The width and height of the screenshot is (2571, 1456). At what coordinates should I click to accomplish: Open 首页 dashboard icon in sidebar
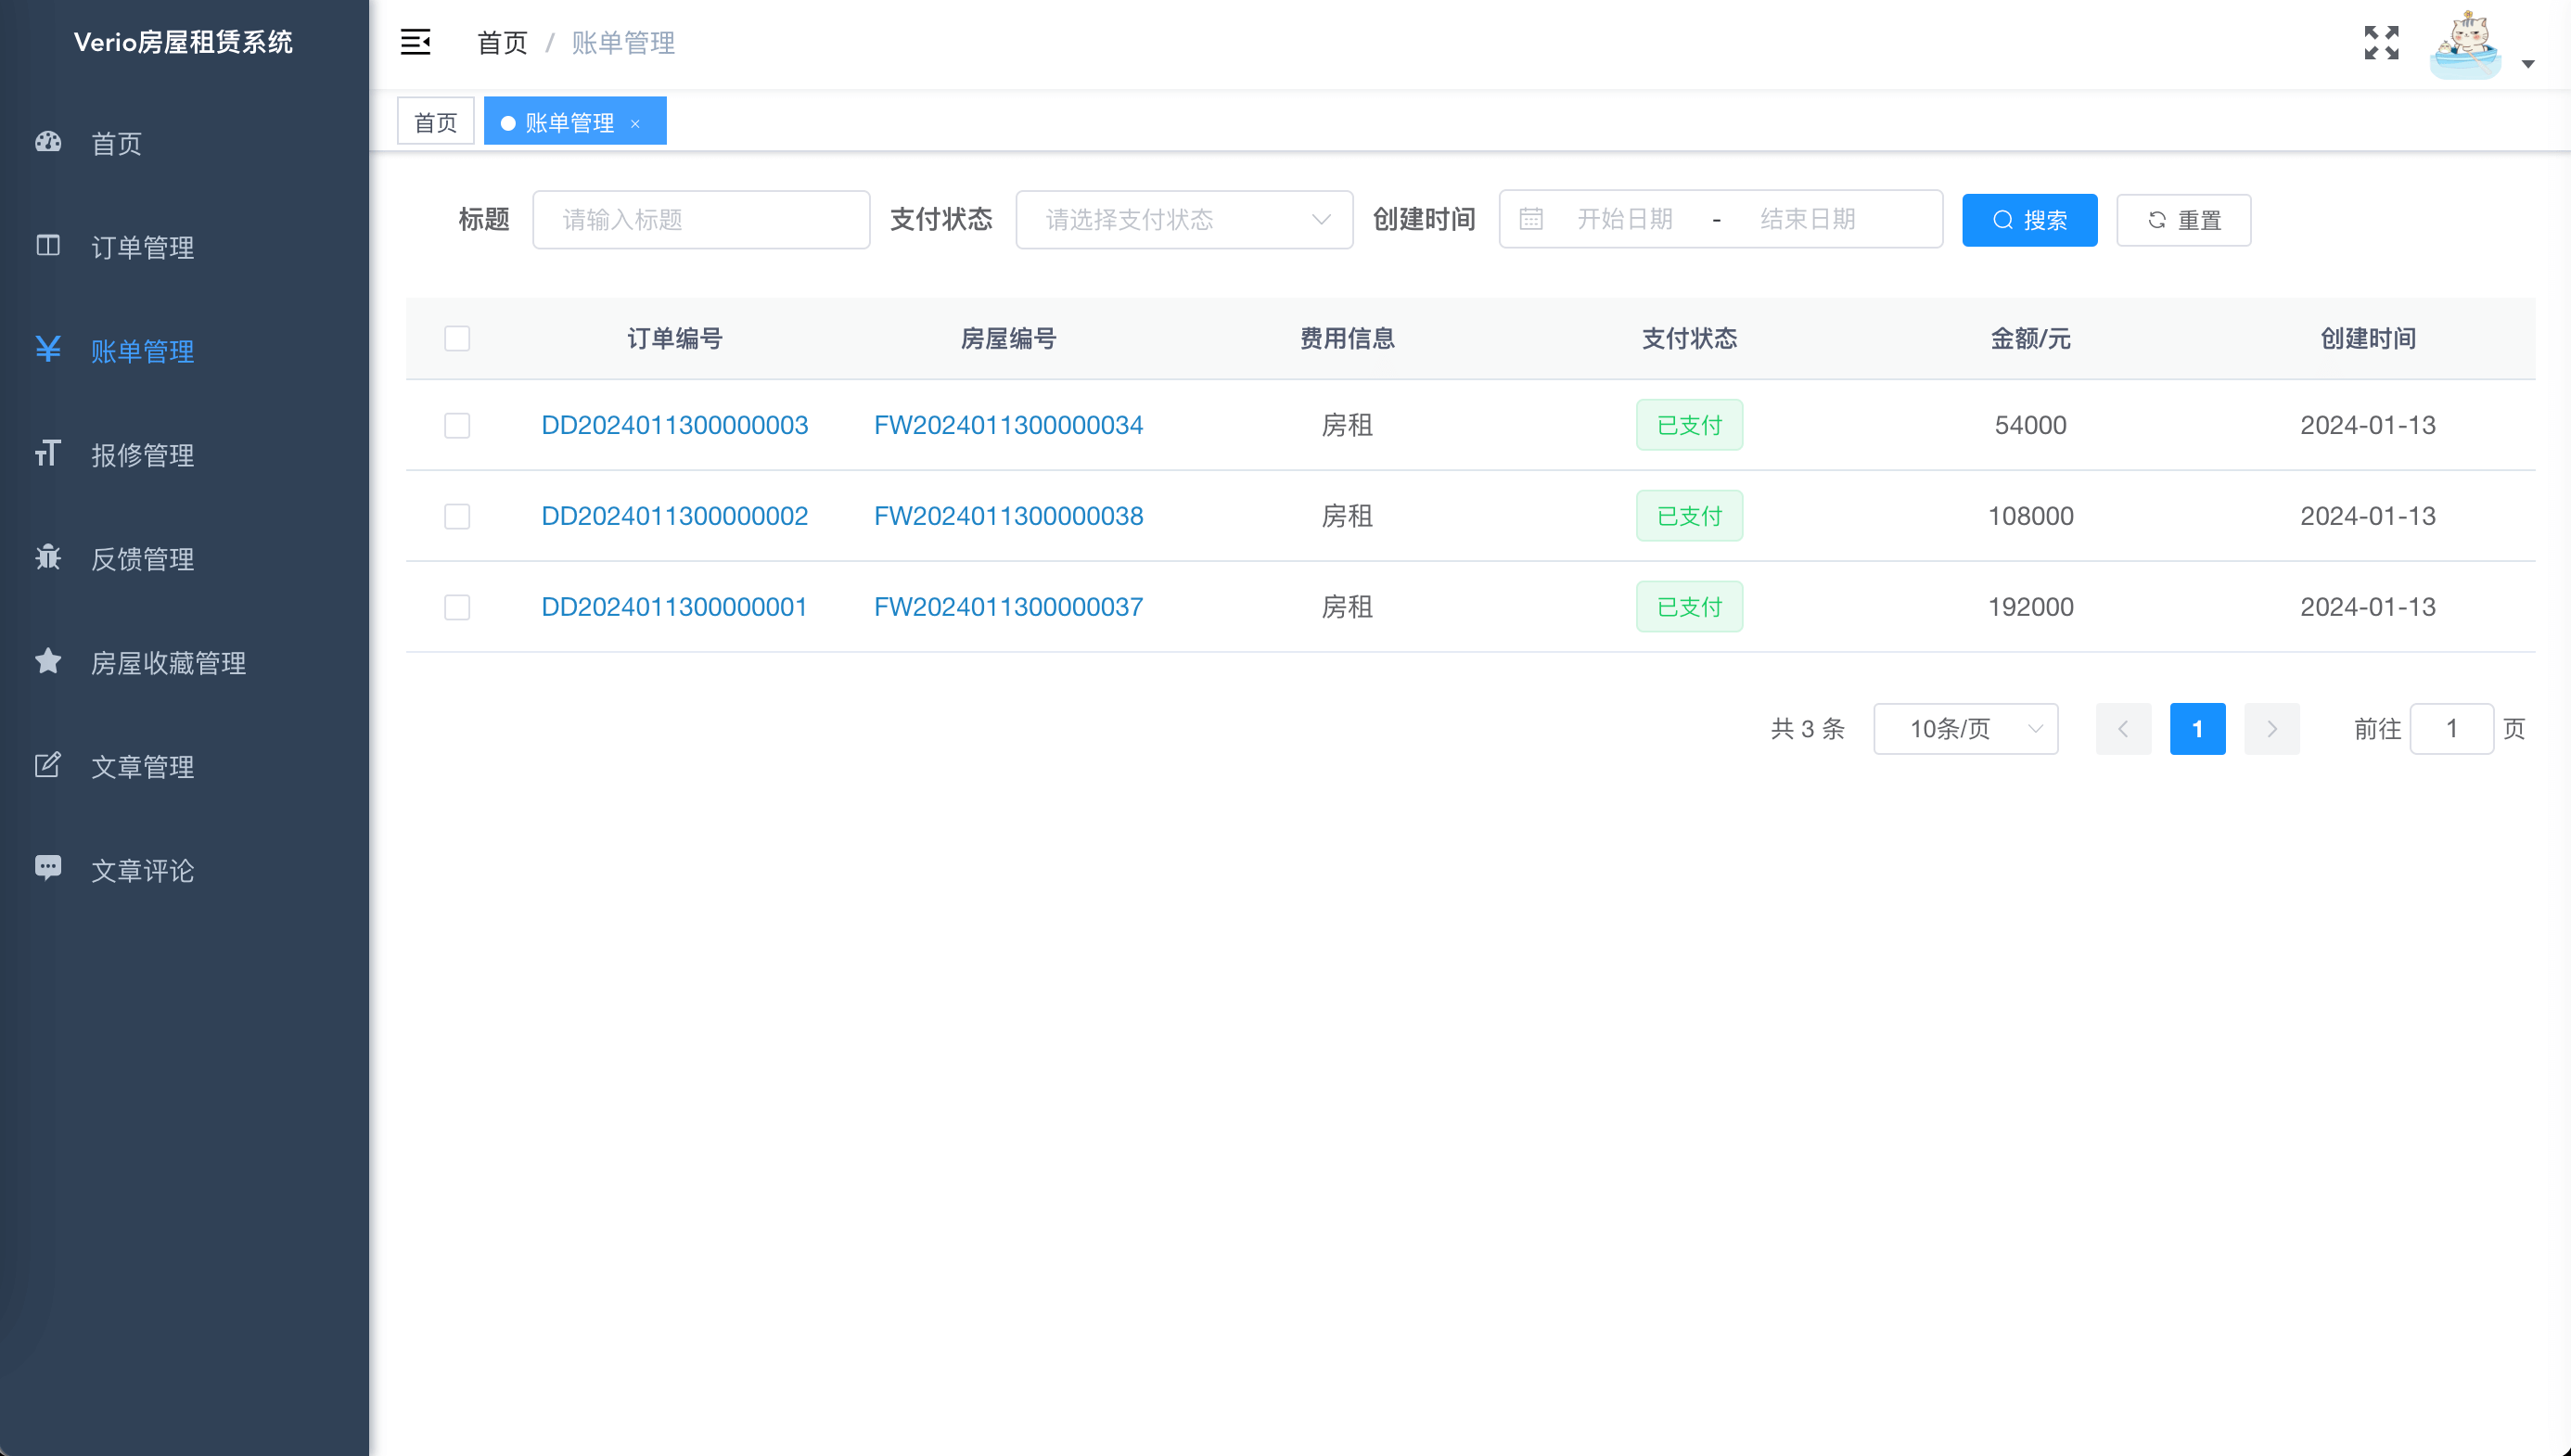tap(48, 142)
